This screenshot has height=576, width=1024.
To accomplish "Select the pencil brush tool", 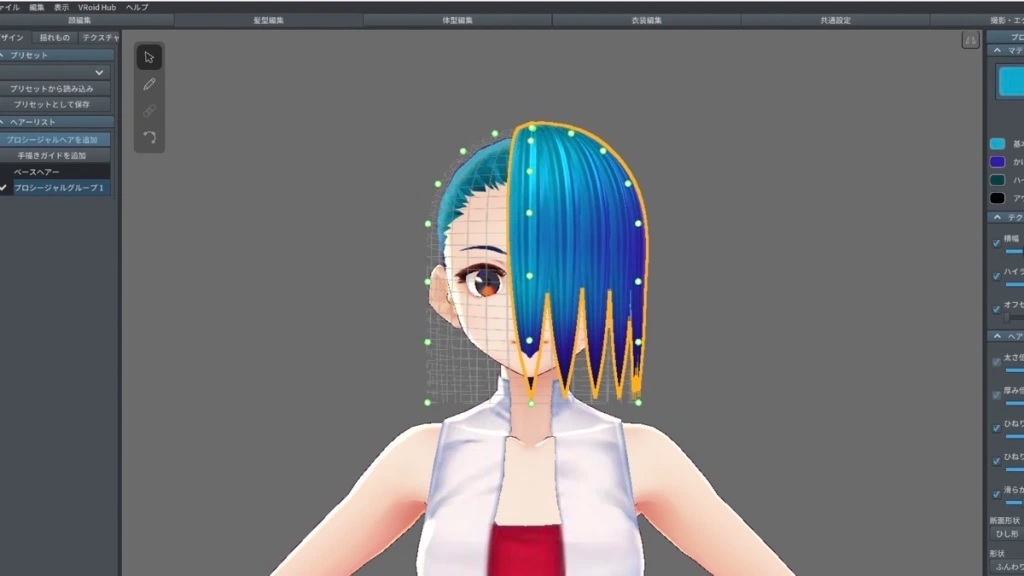I will coord(149,84).
